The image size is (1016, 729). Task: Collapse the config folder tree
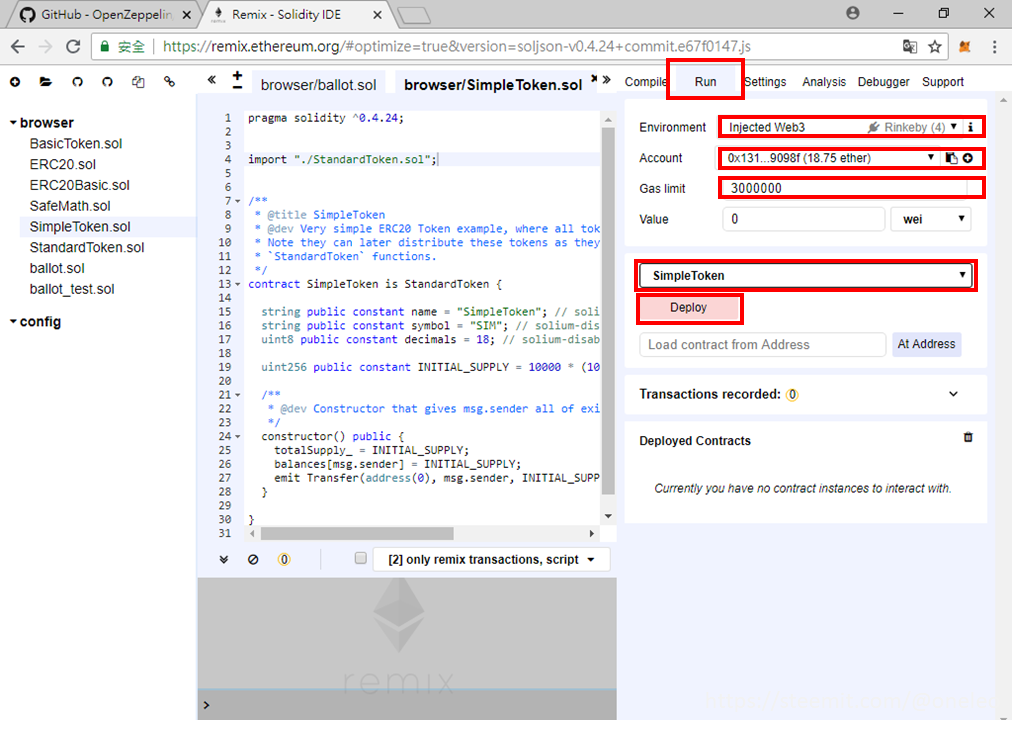(13, 321)
